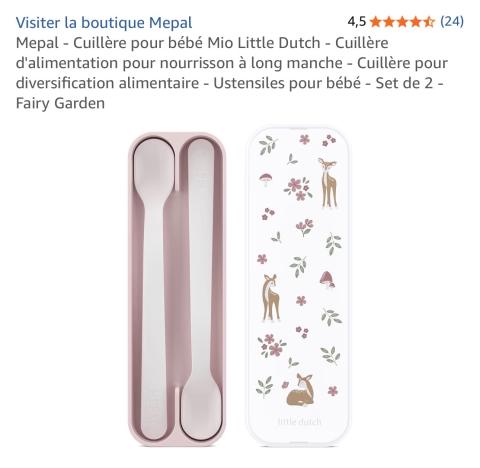This screenshot has width=480, height=468.
Task: Click the Fairy Garden text in title
Action: [60, 103]
